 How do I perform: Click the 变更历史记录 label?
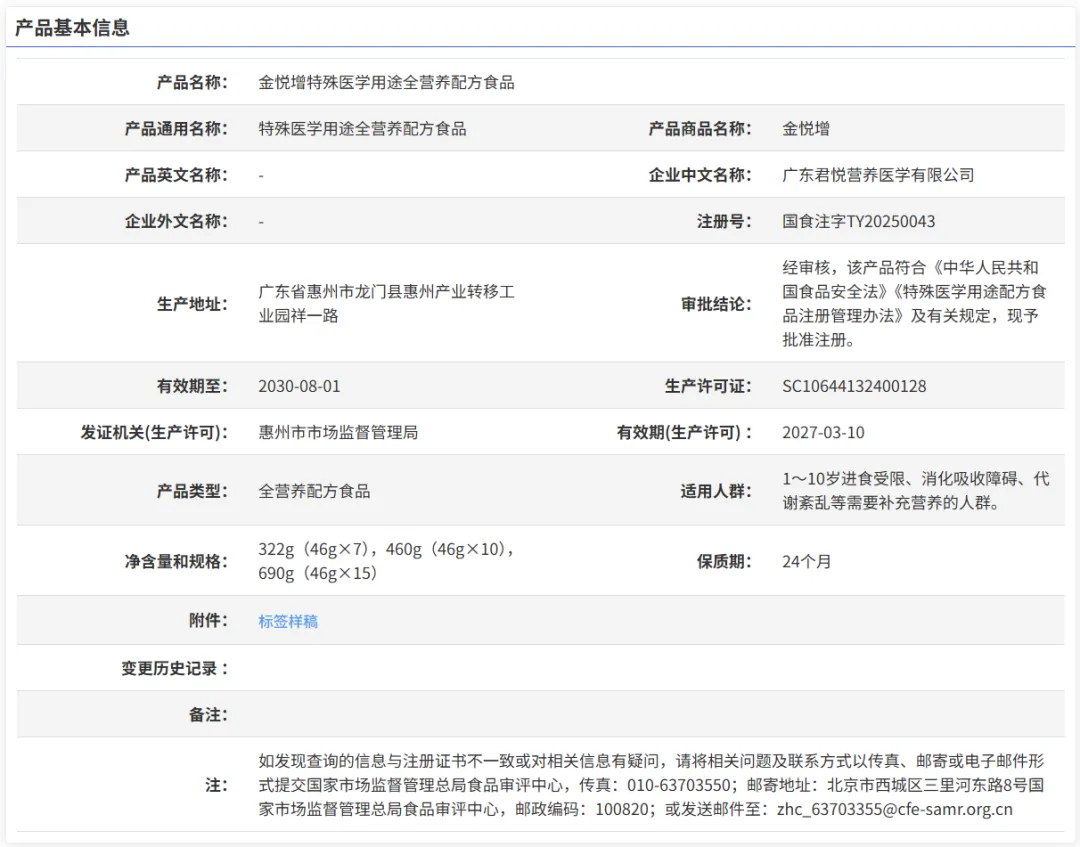coord(175,668)
